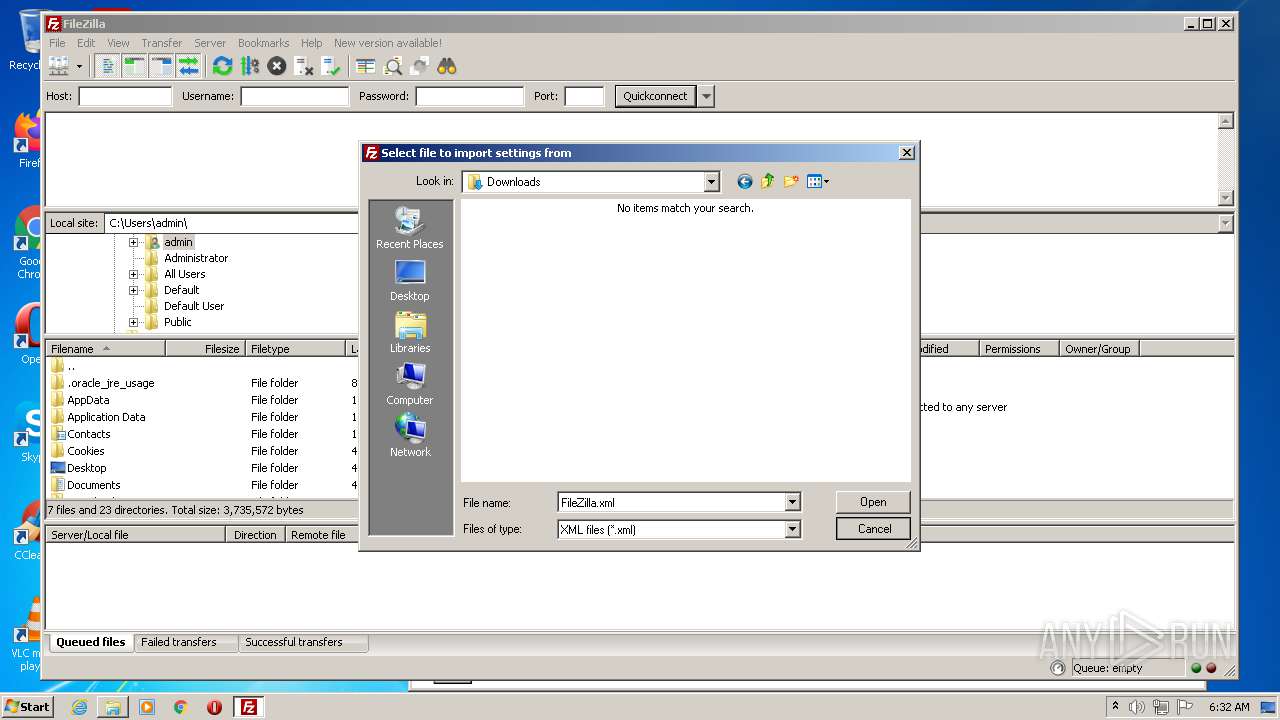This screenshot has width=1280, height=720.
Task: Open Quickconnect history dropdown
Action: tap(706, 96)
